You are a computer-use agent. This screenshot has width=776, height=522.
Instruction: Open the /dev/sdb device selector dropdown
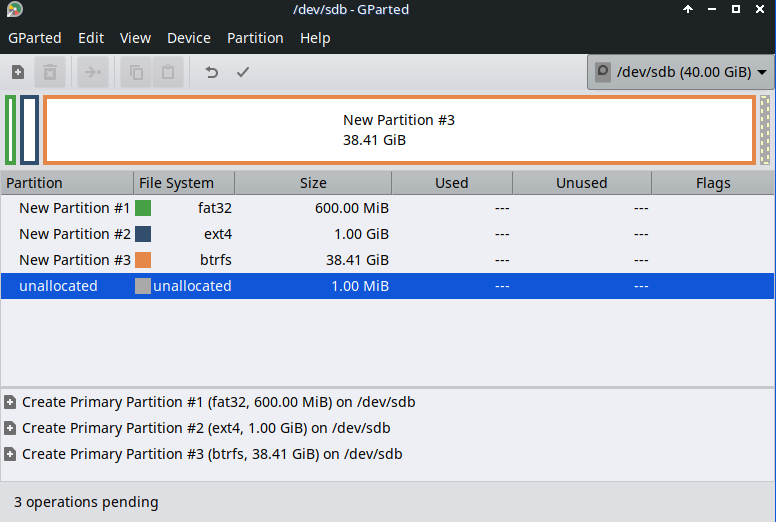(x=680, y=72)
